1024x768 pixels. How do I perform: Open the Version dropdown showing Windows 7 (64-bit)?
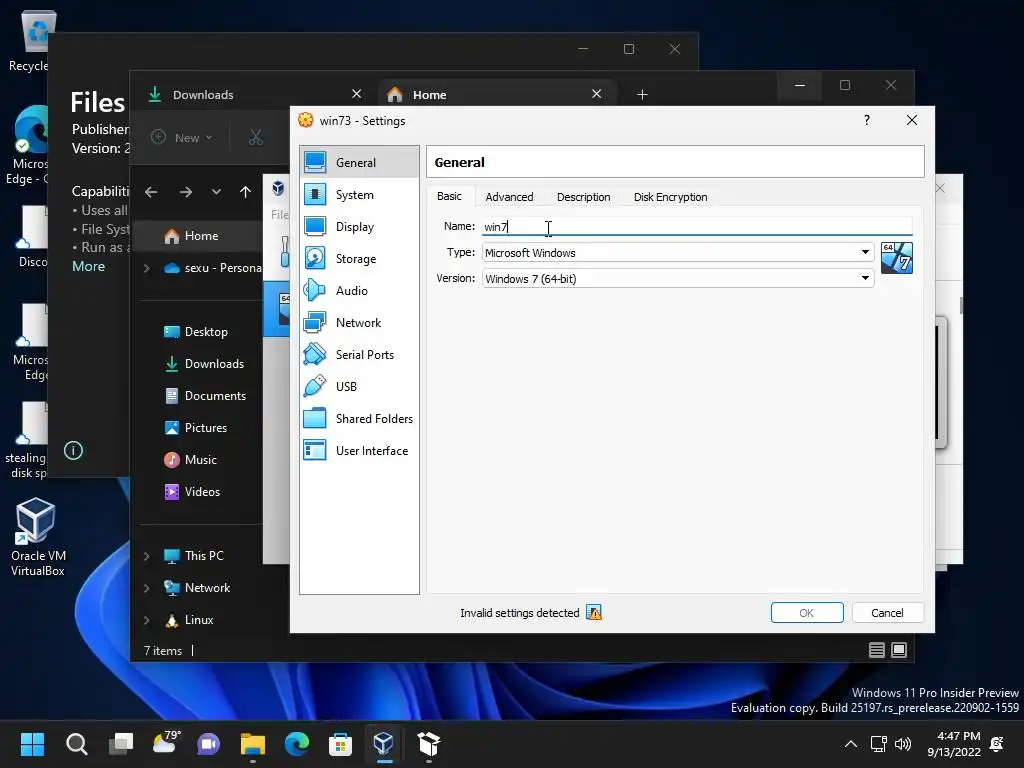(678, 279)
